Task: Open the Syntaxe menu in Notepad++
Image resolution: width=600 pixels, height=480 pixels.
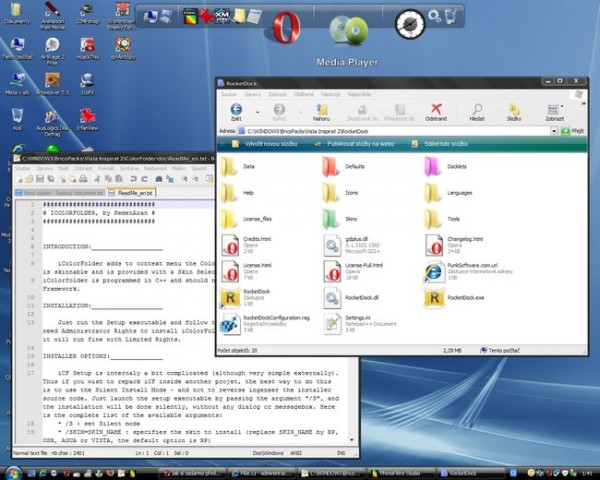Action: [129, 168]
